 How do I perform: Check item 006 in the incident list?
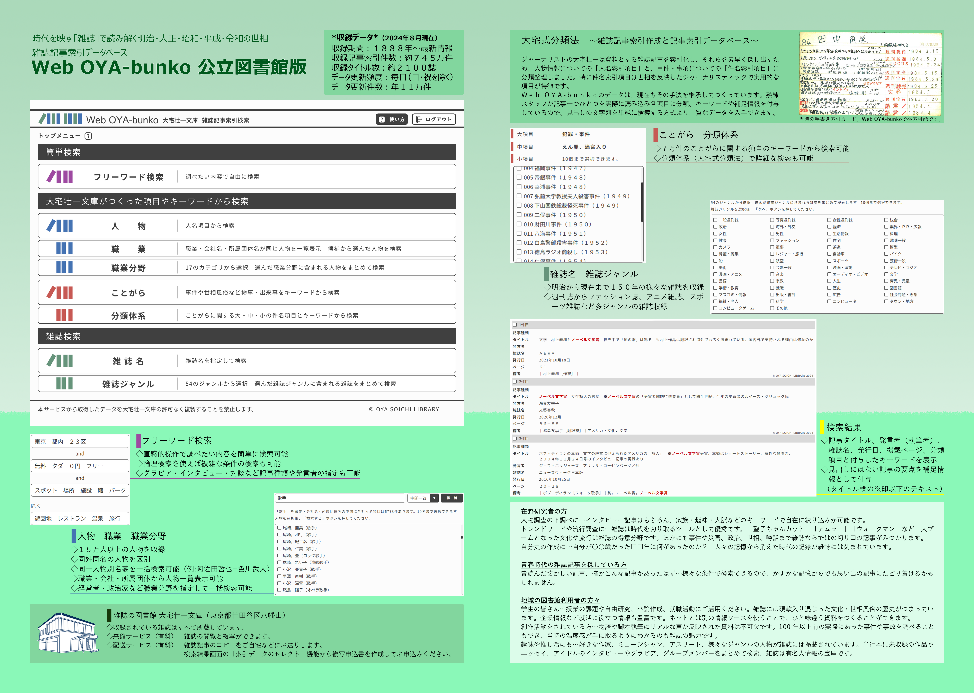[x=519, y=186]
